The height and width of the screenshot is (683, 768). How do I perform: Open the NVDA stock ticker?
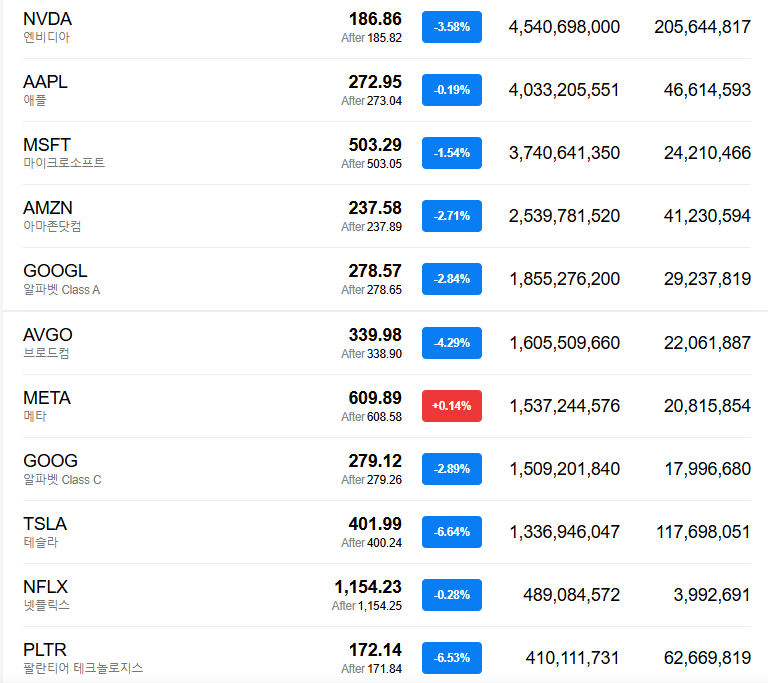click(48, 19)
